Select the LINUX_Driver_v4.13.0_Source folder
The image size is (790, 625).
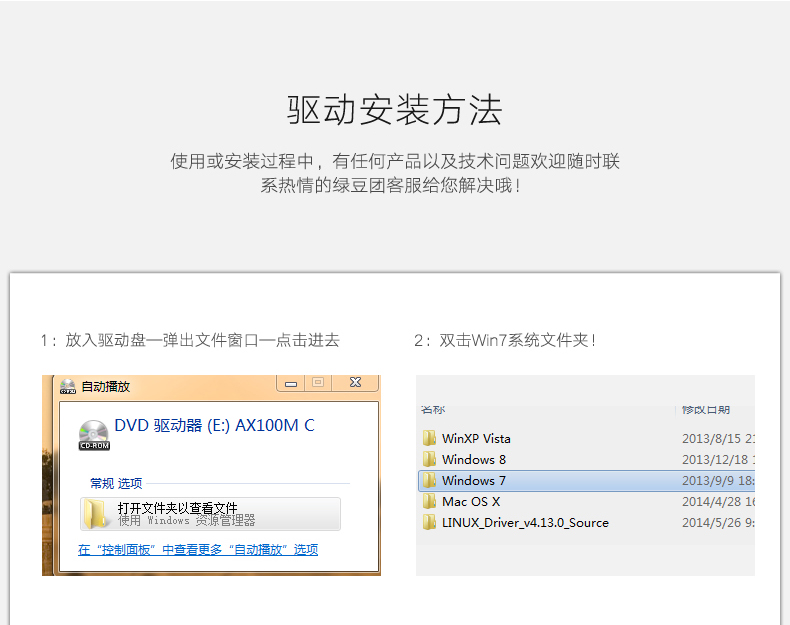point(525,523)
